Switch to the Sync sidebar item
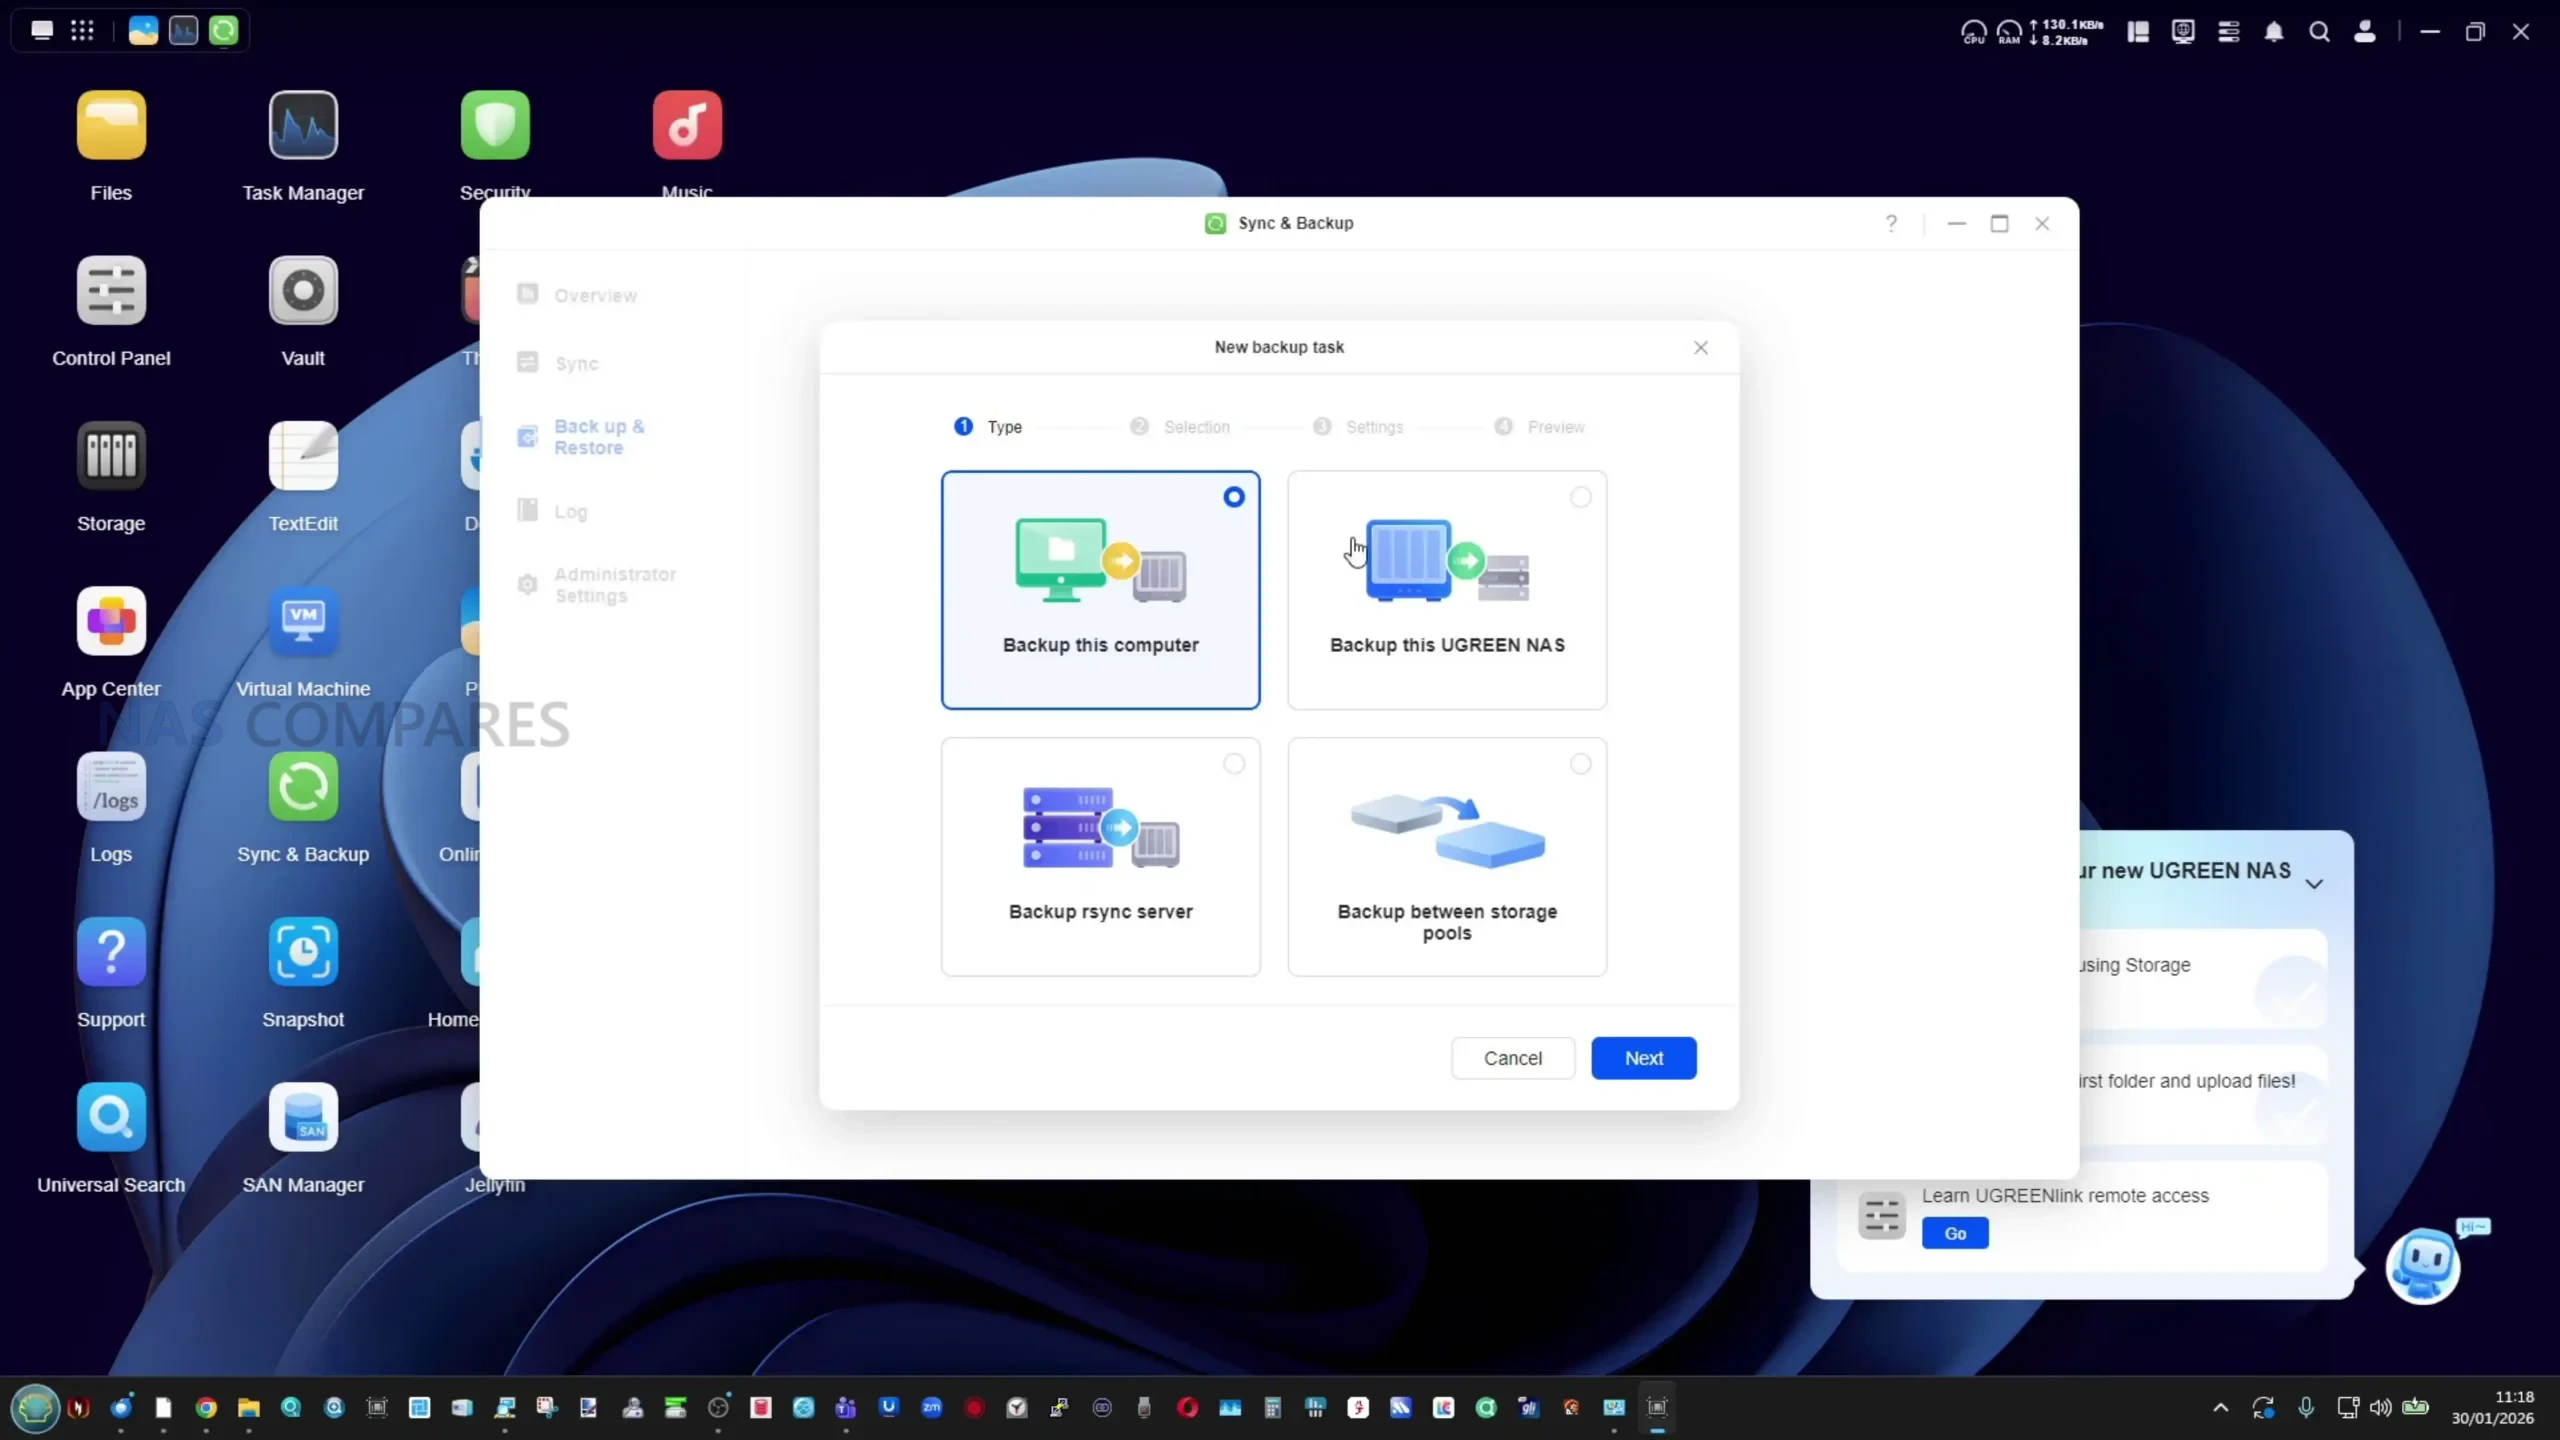Screen dimensions: 2560x1440 (x=576, y=364)
